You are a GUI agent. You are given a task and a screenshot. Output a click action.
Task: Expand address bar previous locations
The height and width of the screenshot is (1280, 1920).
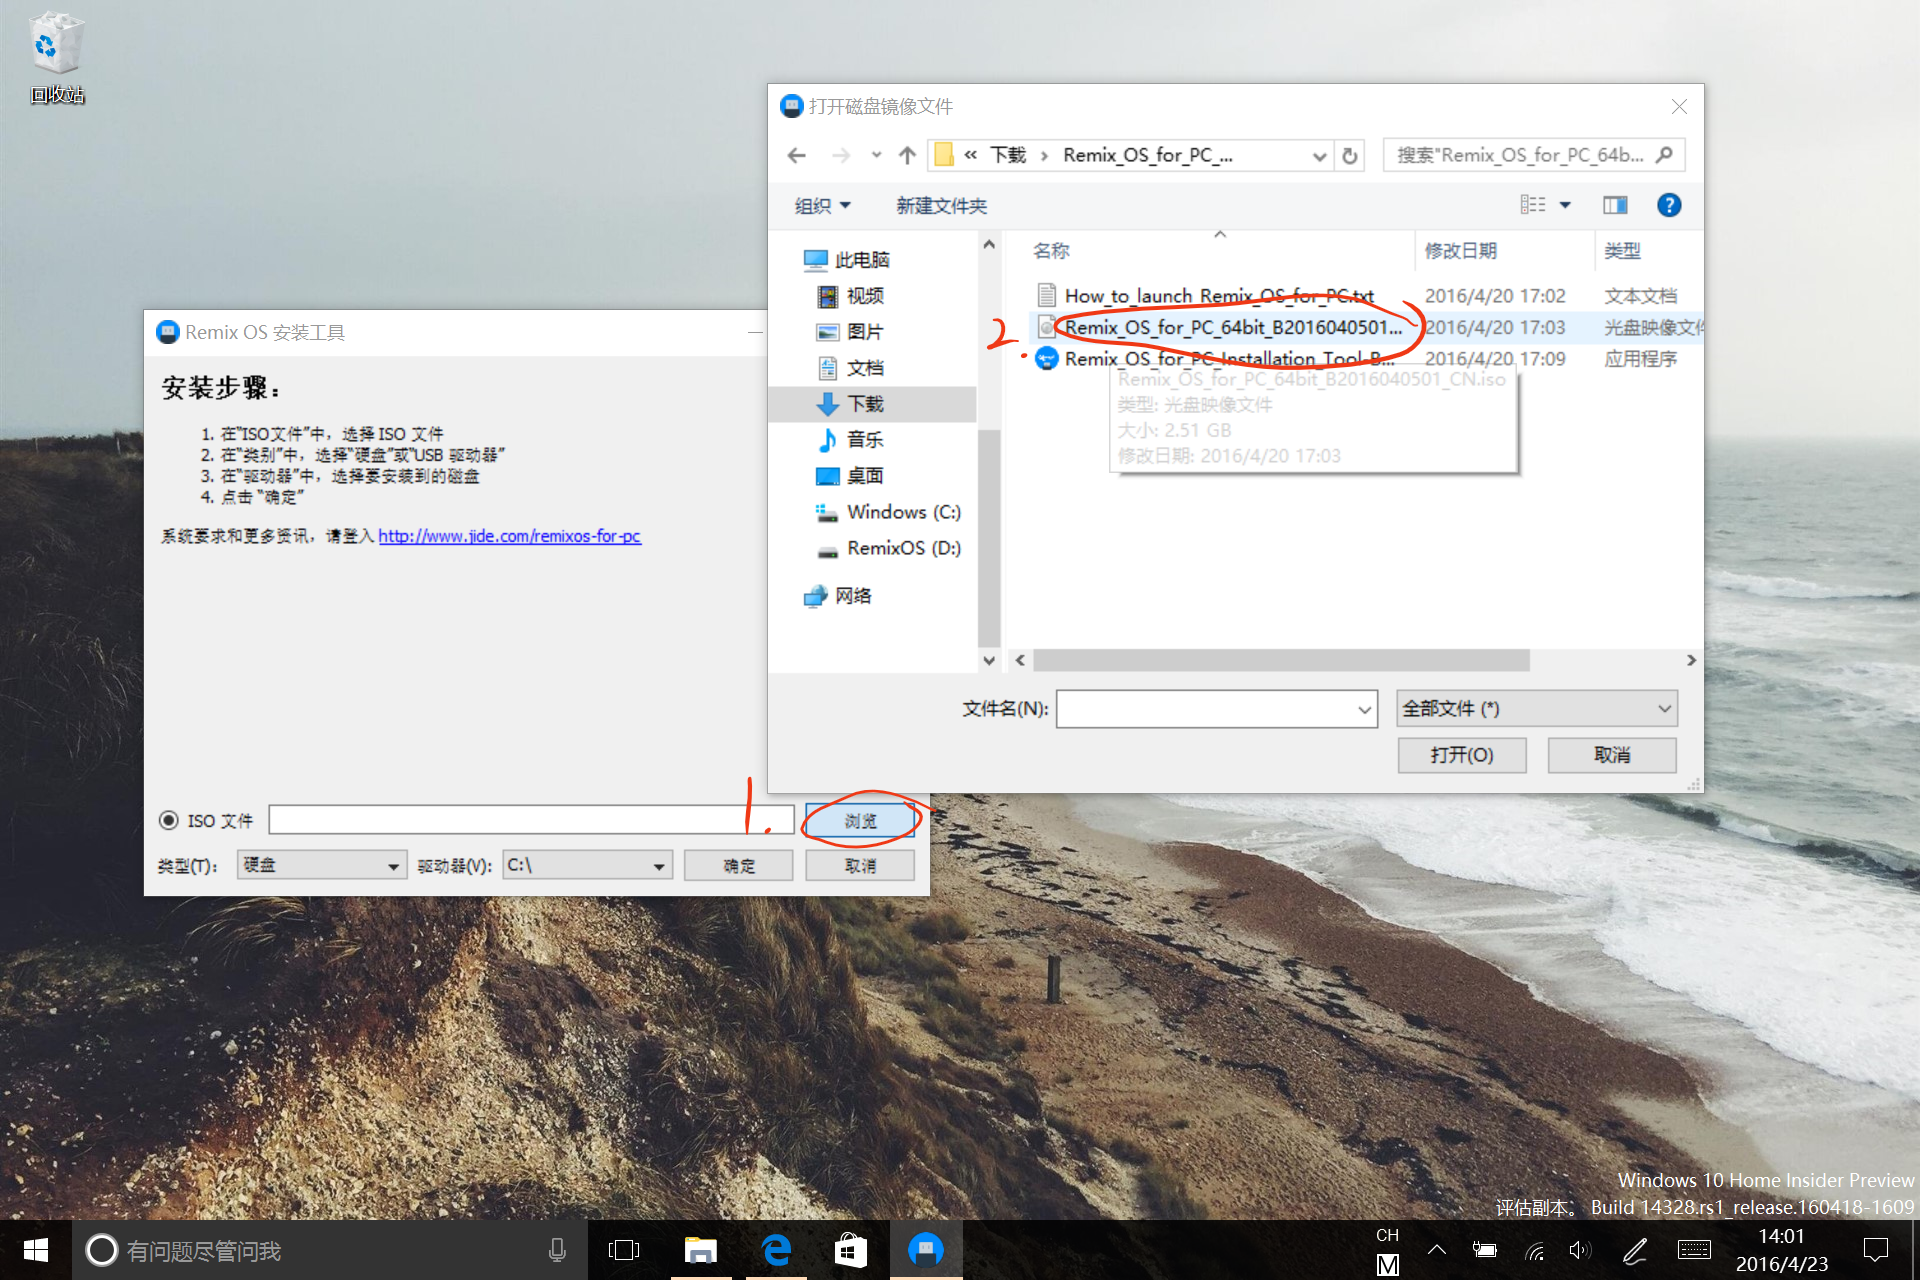coord(1320,155)
